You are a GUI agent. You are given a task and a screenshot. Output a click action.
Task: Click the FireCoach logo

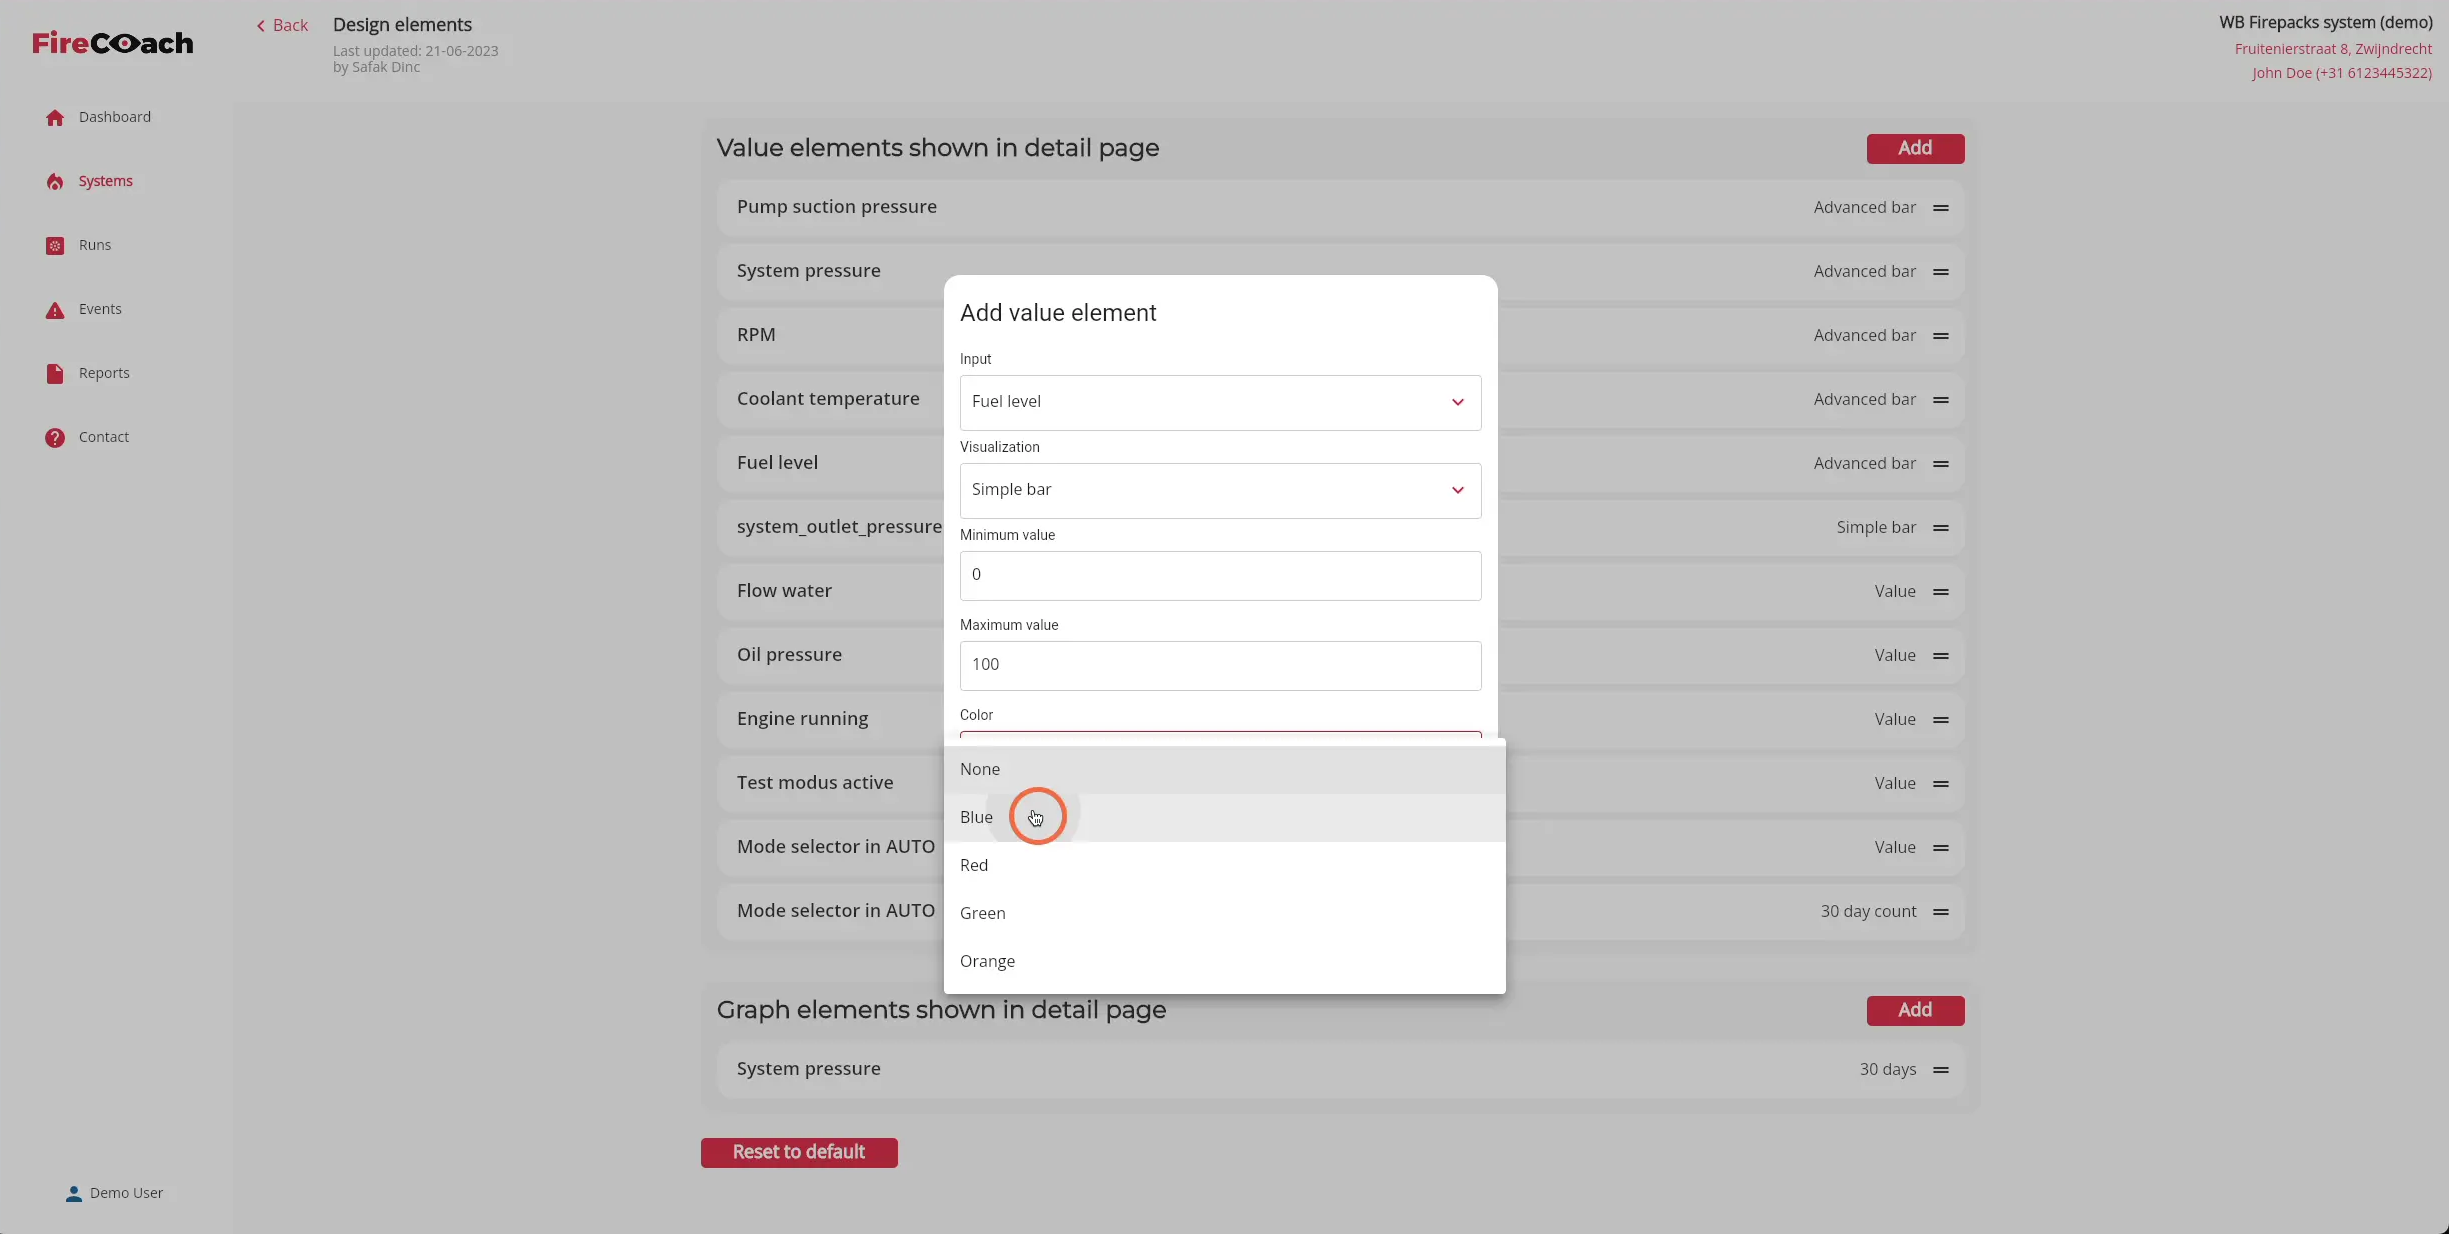[113, 43]
